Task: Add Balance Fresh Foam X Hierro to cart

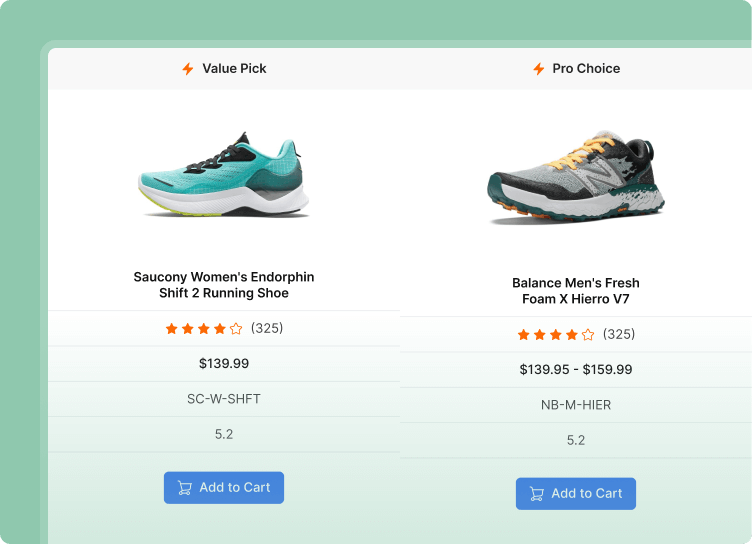Action: pos(576,494)
